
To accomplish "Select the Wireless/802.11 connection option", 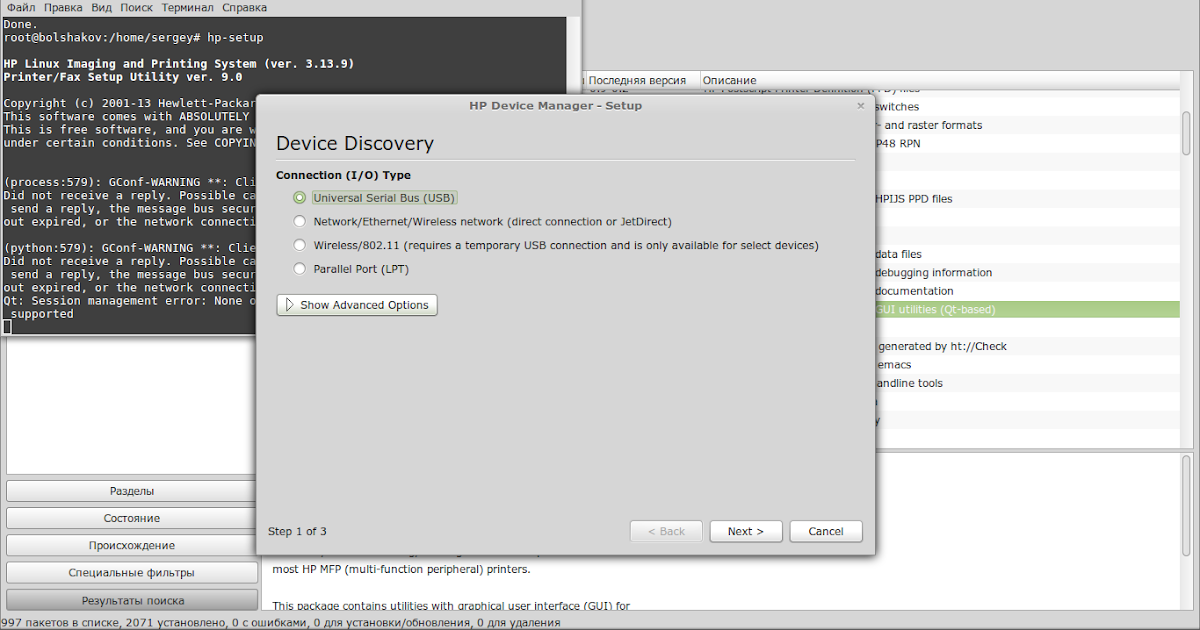I will pos(300,245).
